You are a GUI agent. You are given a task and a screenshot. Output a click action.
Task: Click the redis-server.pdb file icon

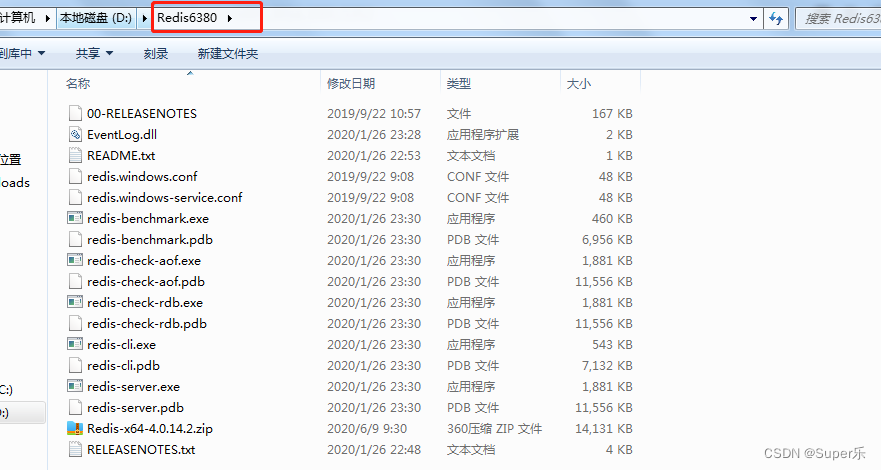(x=75, y=407)
